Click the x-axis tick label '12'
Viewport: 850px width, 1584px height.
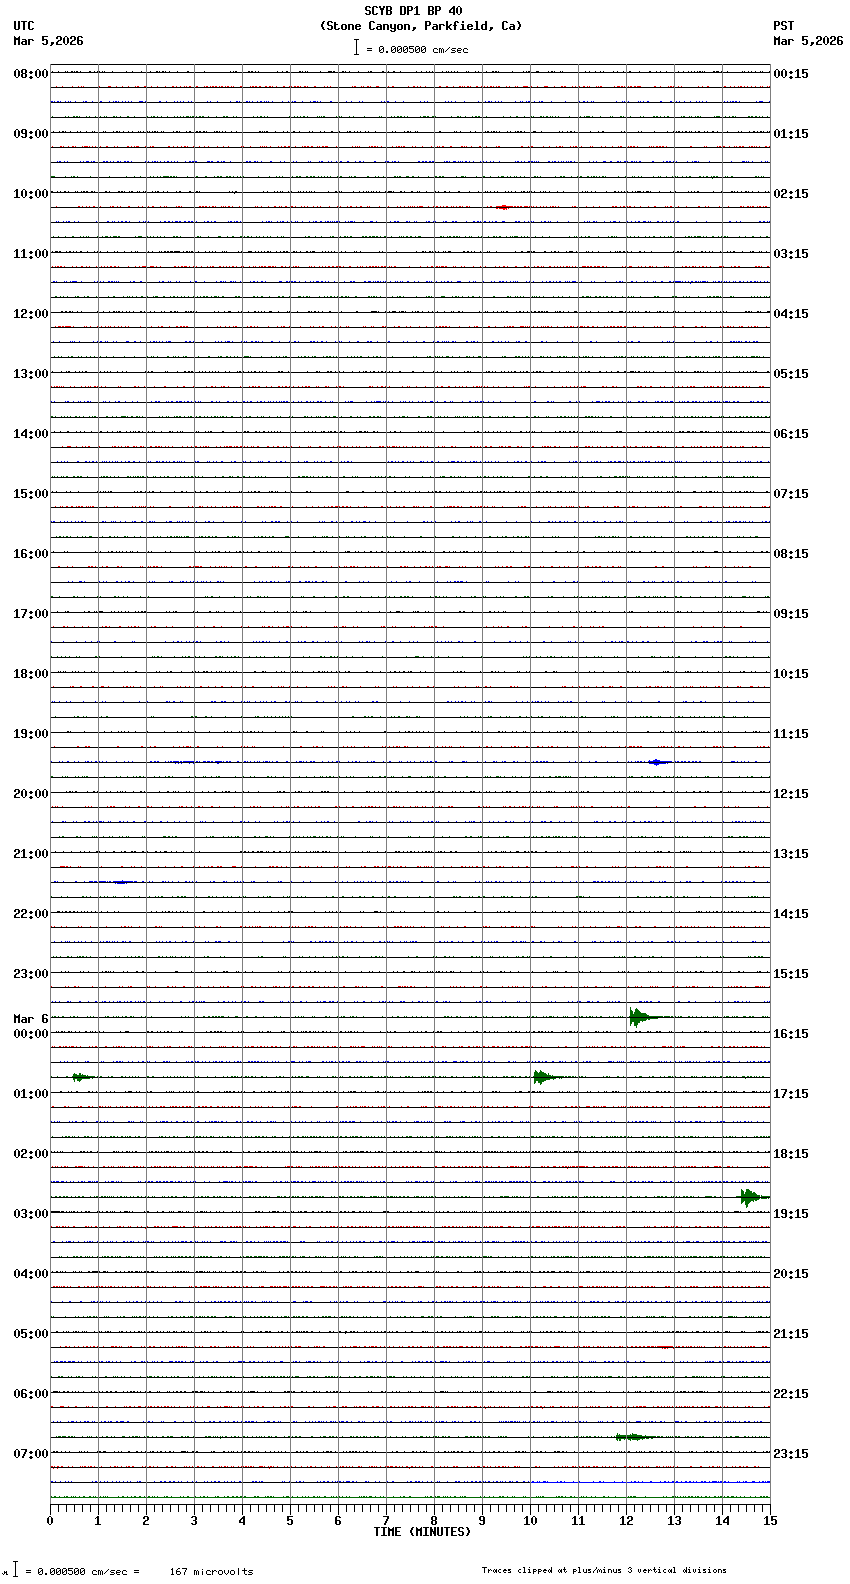point(626,1521)
